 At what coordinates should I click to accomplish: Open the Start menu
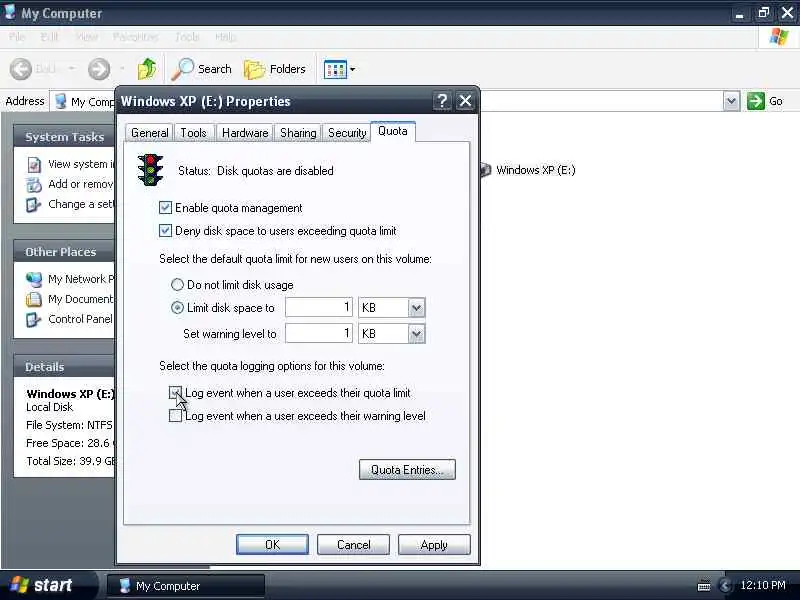pyautogui.click(x=48, y=585)
